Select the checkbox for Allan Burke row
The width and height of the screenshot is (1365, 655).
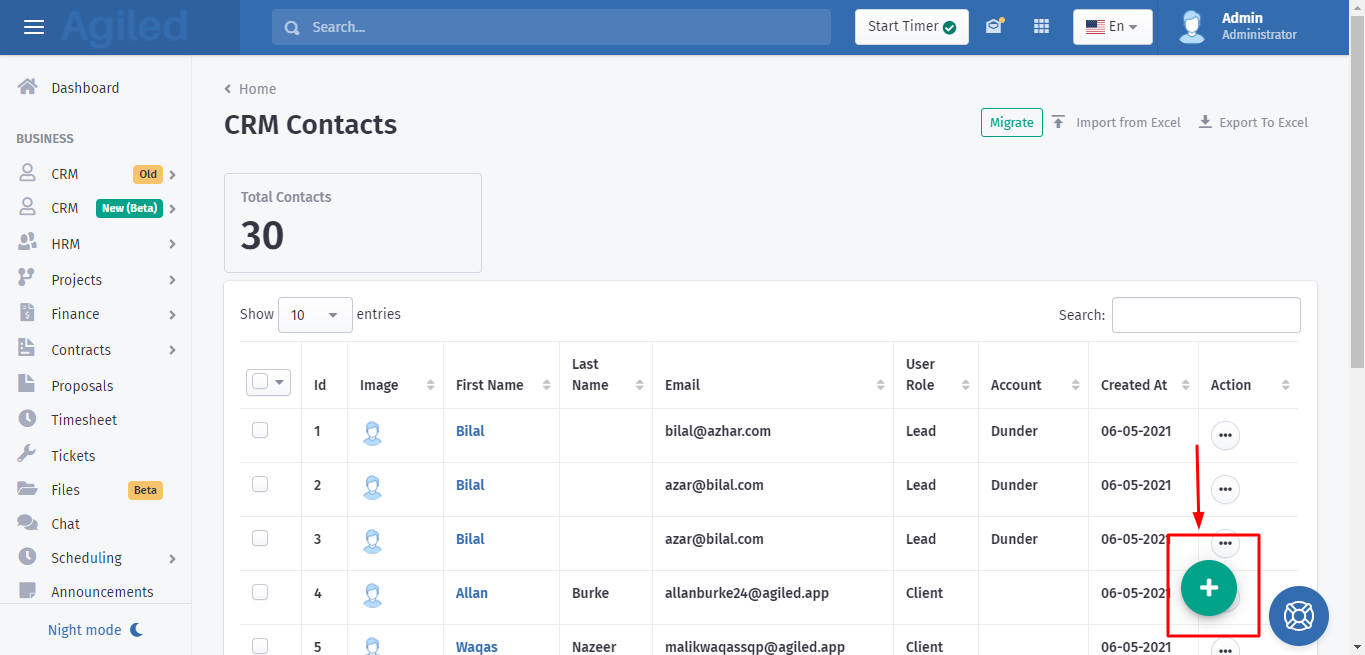tap(260, 592)
